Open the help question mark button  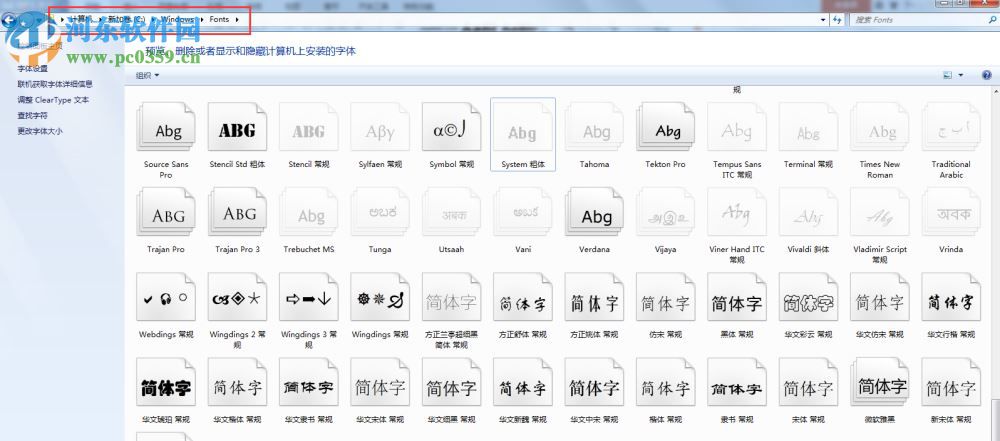coord(987,75)
